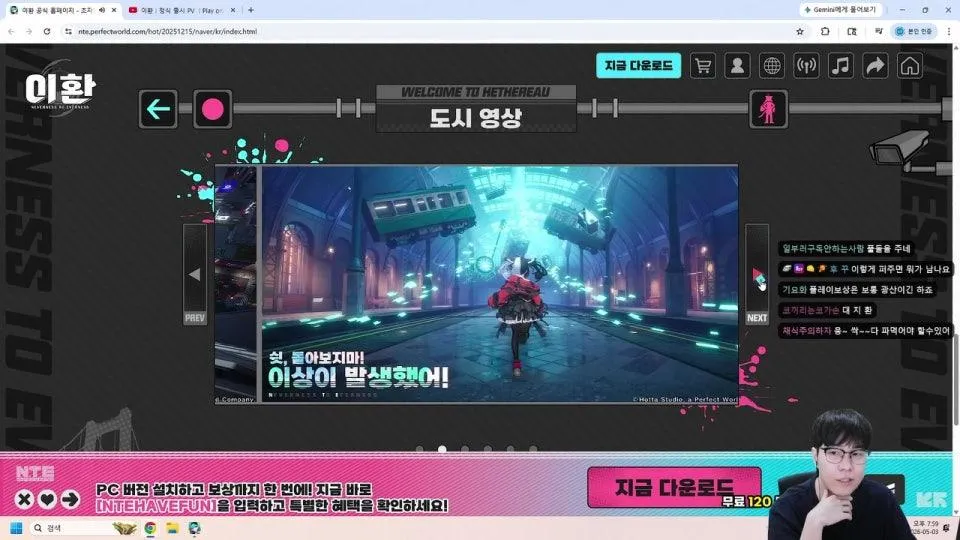
Task: Click the chat message from 채식주의하자
Action: pos(865,331)
